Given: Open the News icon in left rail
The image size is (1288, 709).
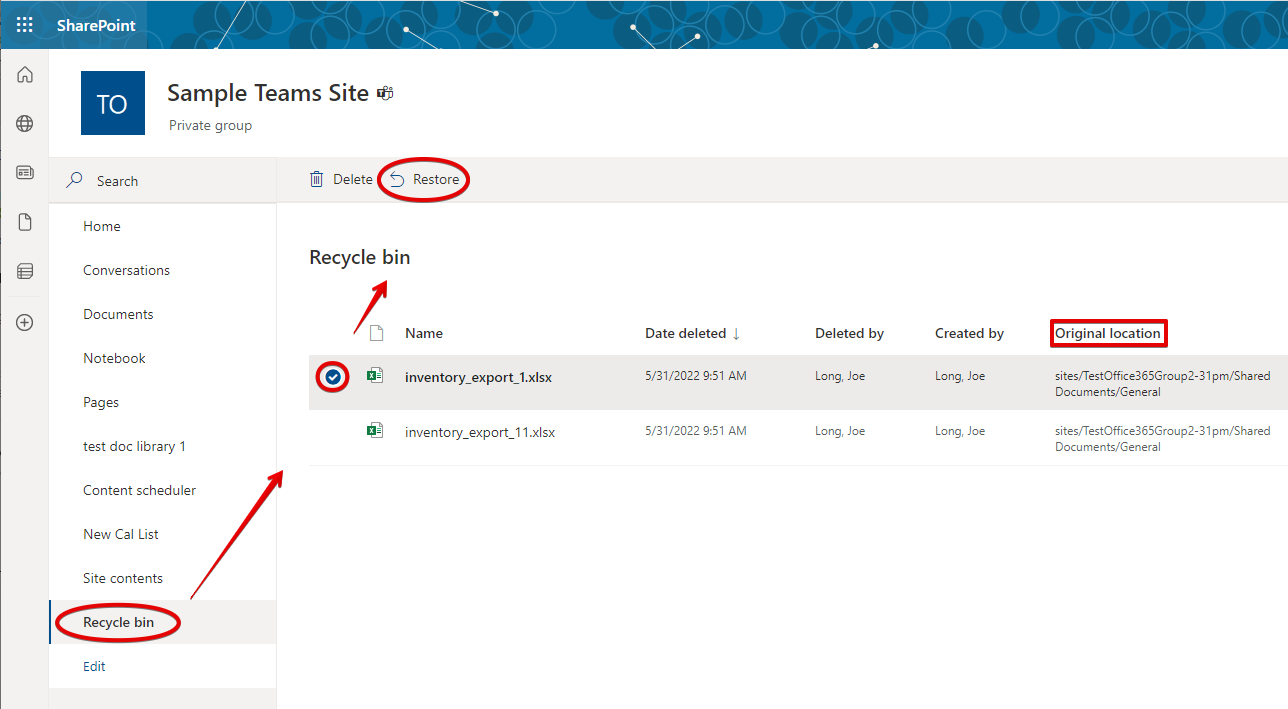Looking at the screenshot, I should (x=25, y=173).
